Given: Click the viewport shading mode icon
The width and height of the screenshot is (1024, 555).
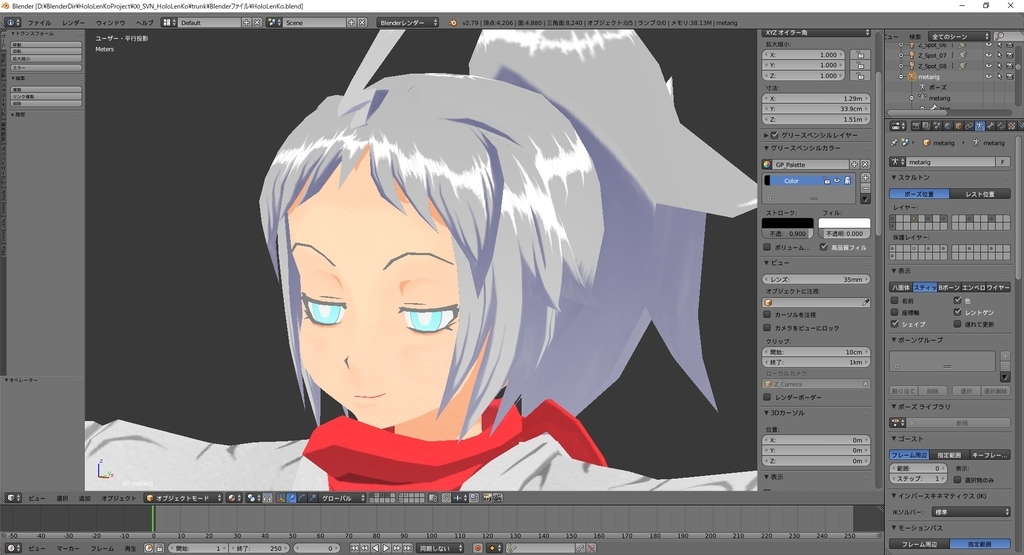Looking at the screenshot, I should point(234,498).
